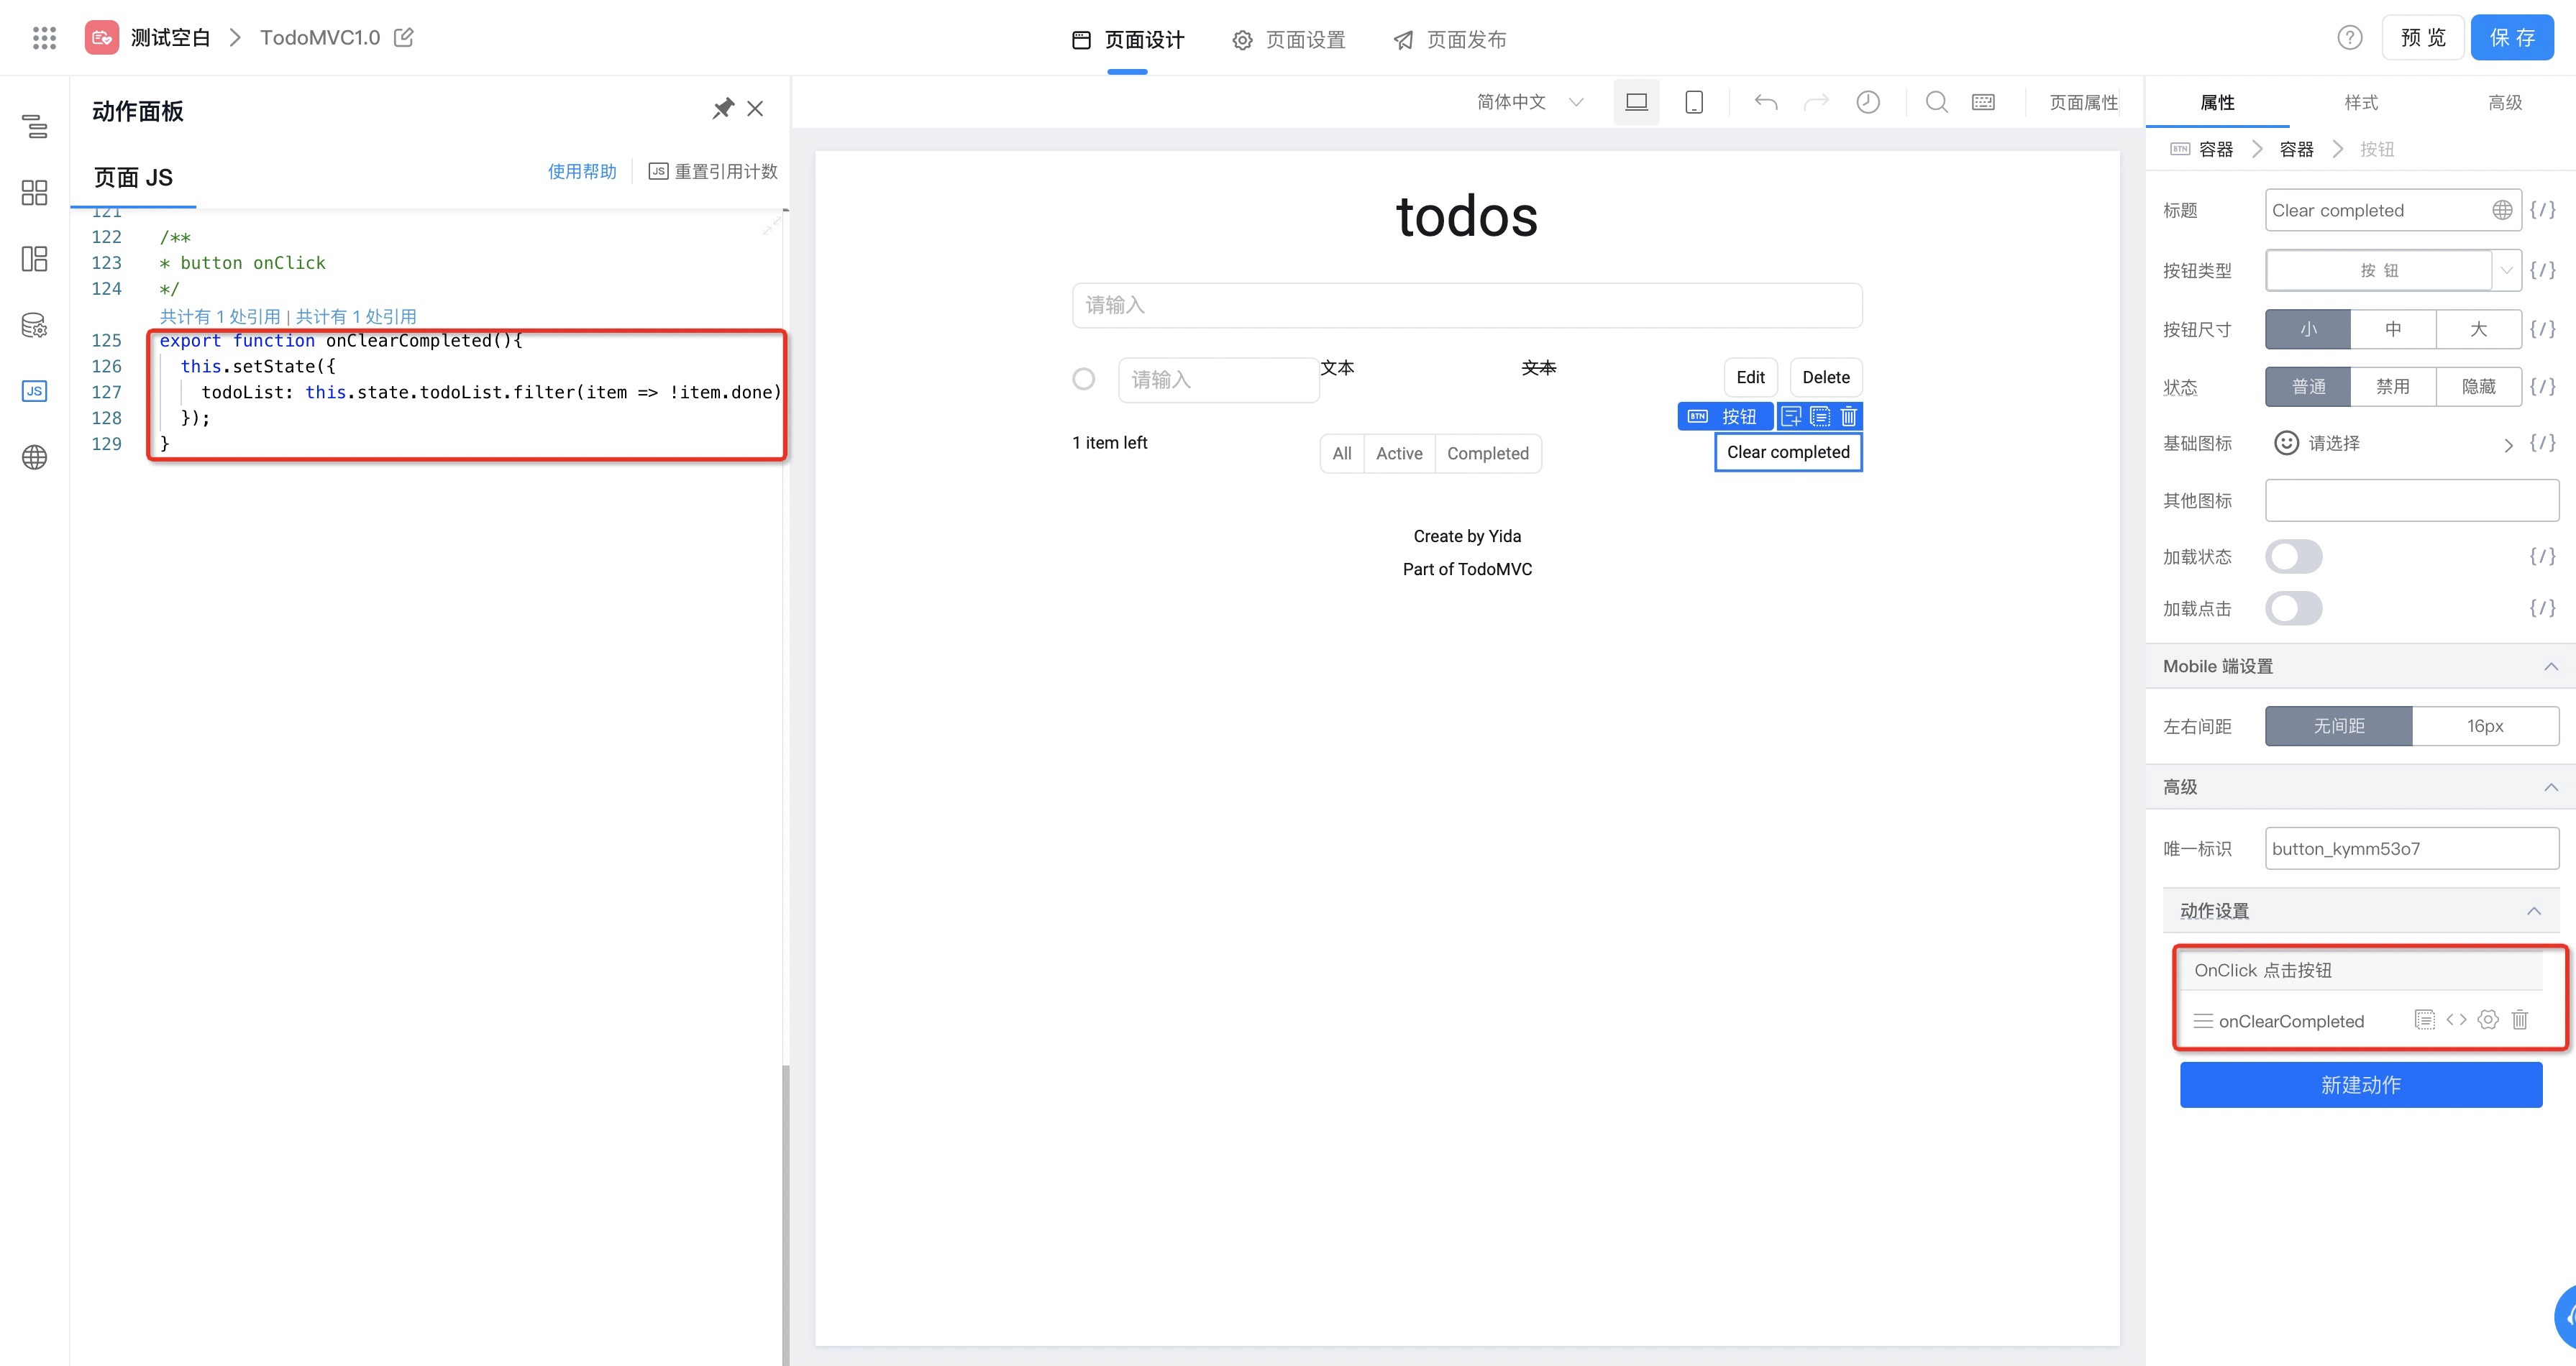The height and width of the screenshot is (1366, 2576).
Task: Open the history clock icon
Action: pos(1867,102)
